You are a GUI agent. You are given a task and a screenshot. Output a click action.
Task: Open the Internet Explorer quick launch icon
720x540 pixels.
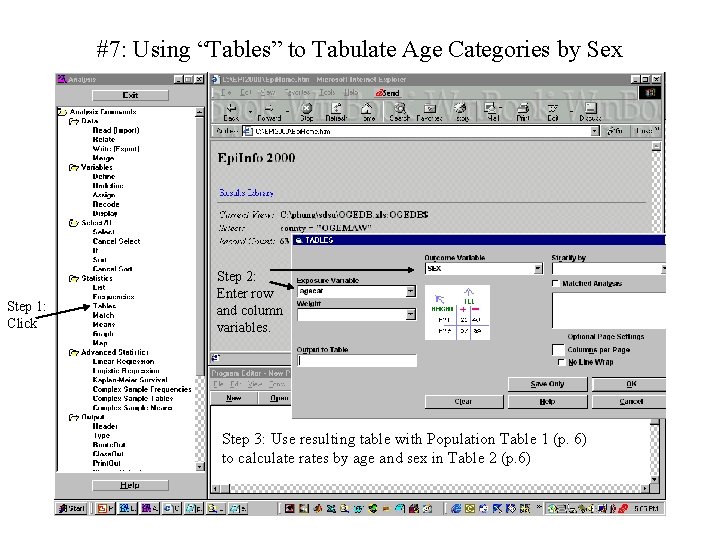click(x=456, y=508)
